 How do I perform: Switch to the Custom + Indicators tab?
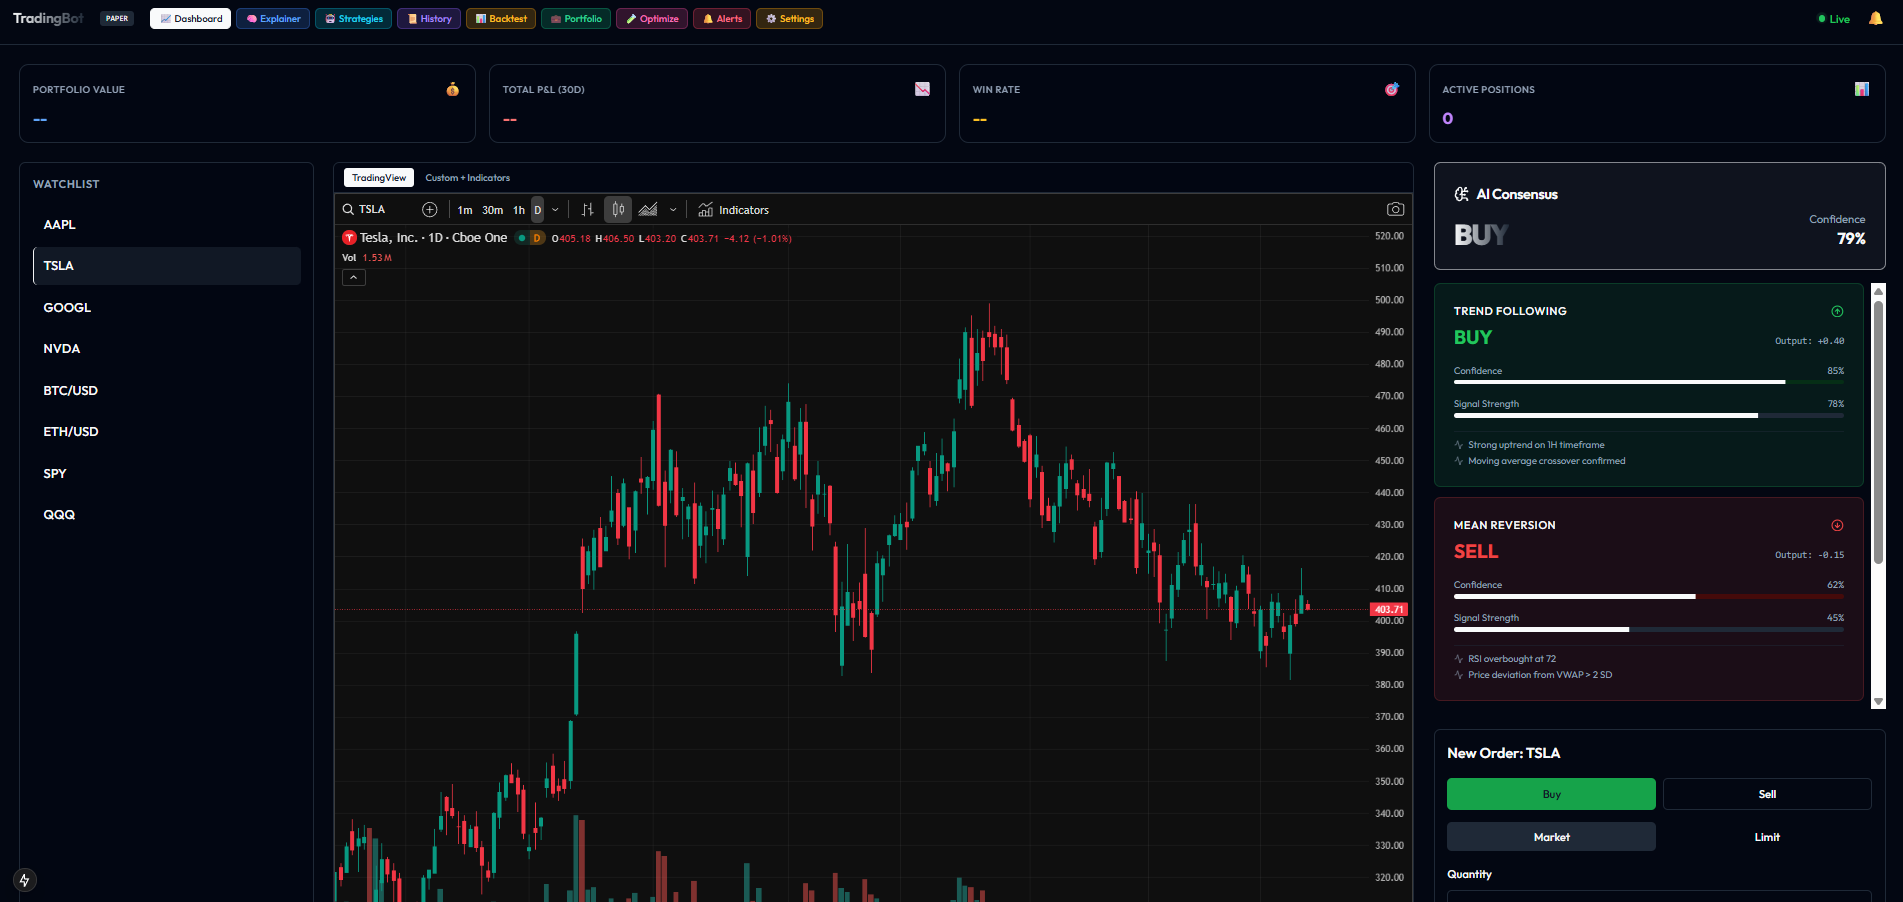(x=467, y=177)
